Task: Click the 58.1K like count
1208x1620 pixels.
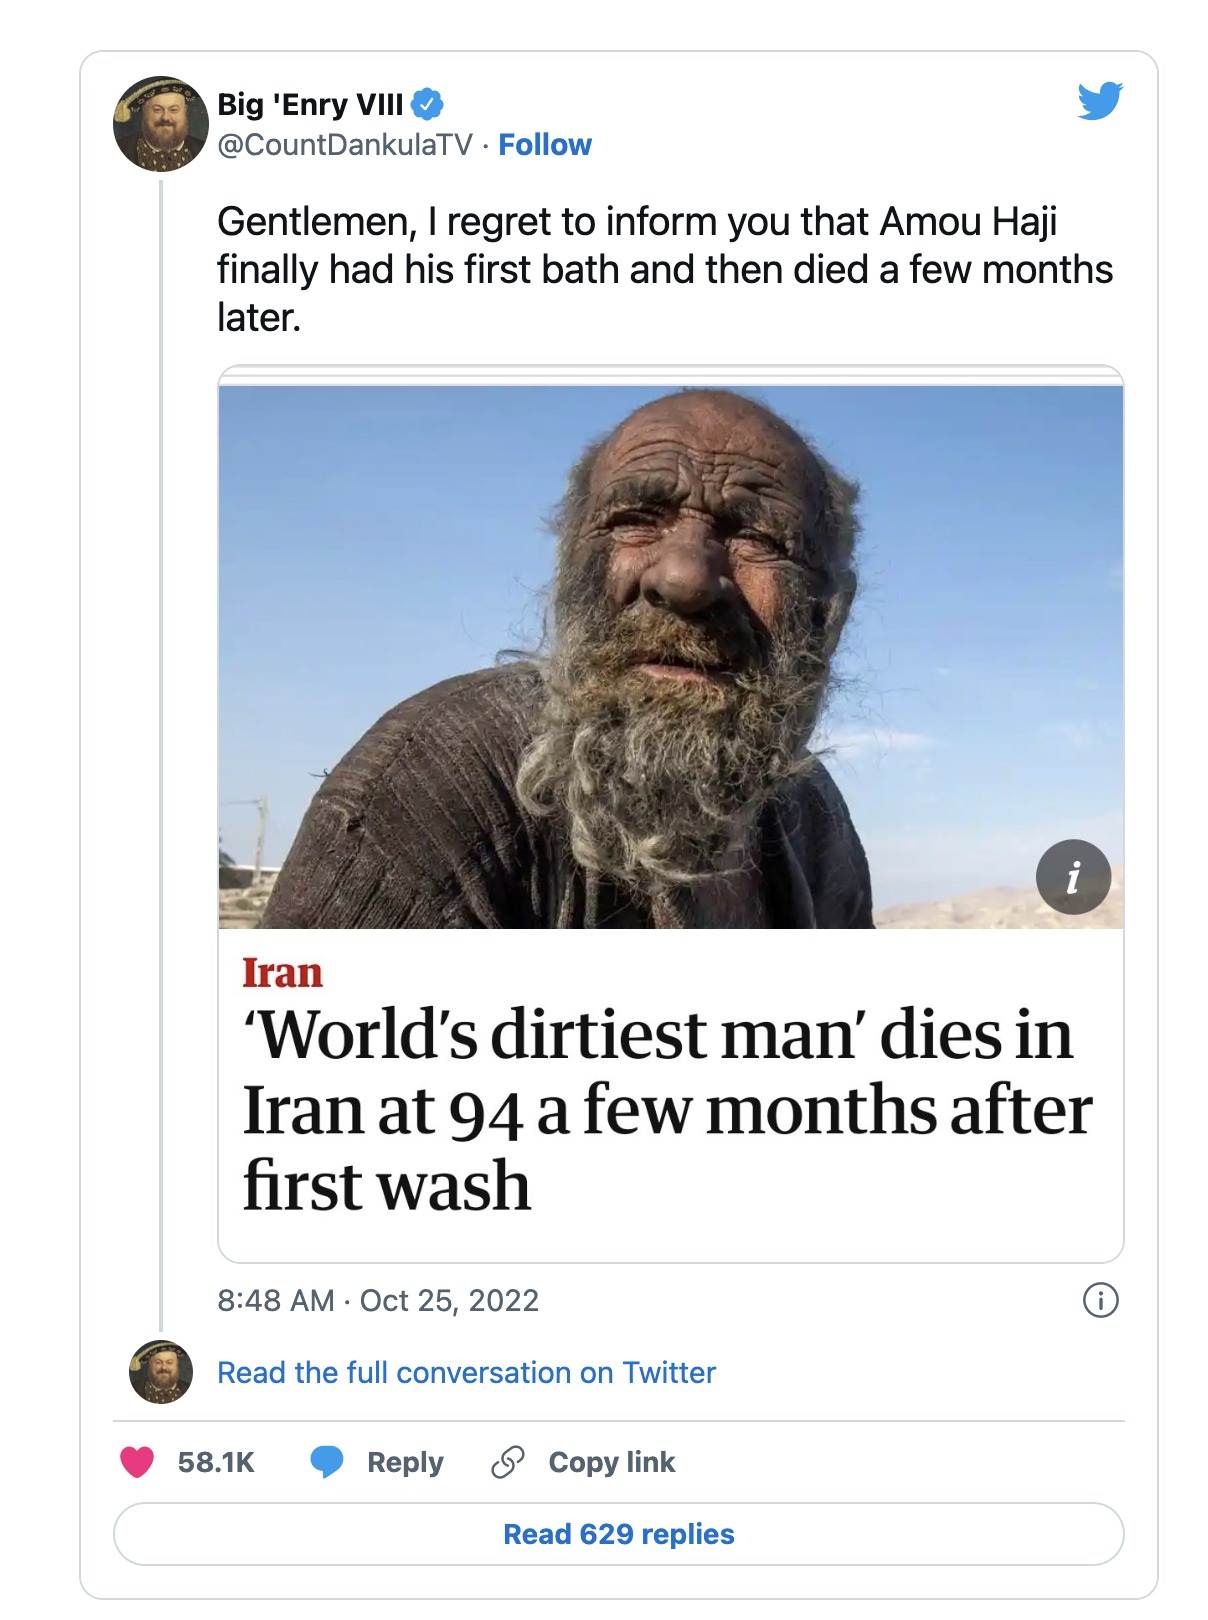Action: 216,1462
